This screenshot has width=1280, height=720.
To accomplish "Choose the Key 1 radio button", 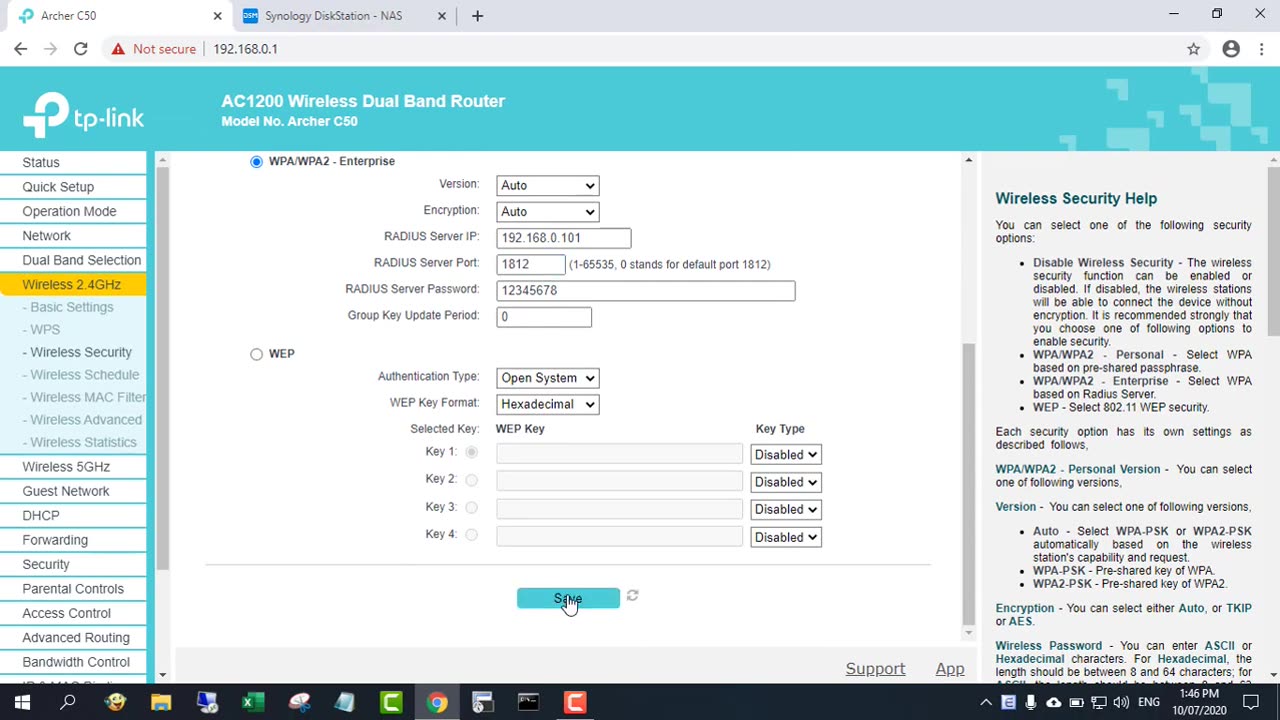I will pos(471,452).
